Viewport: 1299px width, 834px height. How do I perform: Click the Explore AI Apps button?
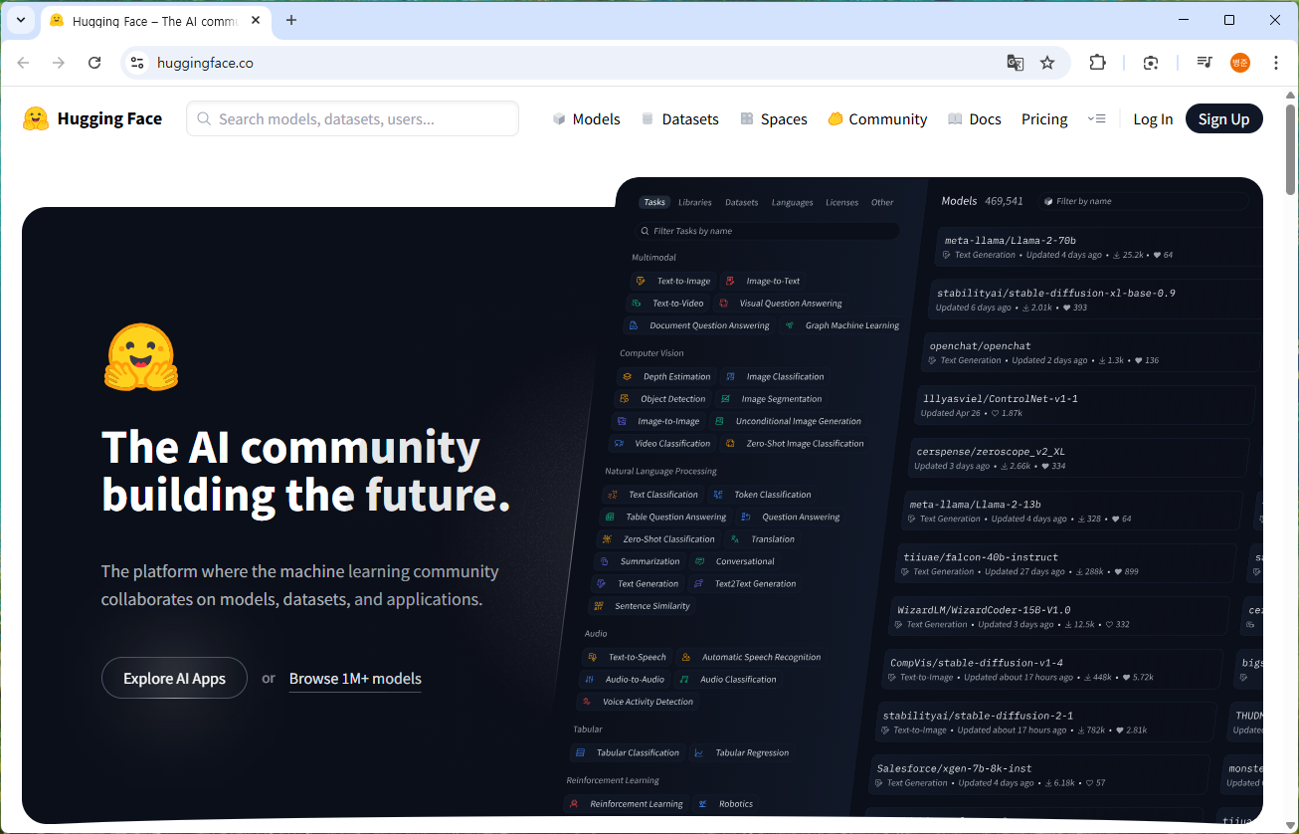point(174,678)
